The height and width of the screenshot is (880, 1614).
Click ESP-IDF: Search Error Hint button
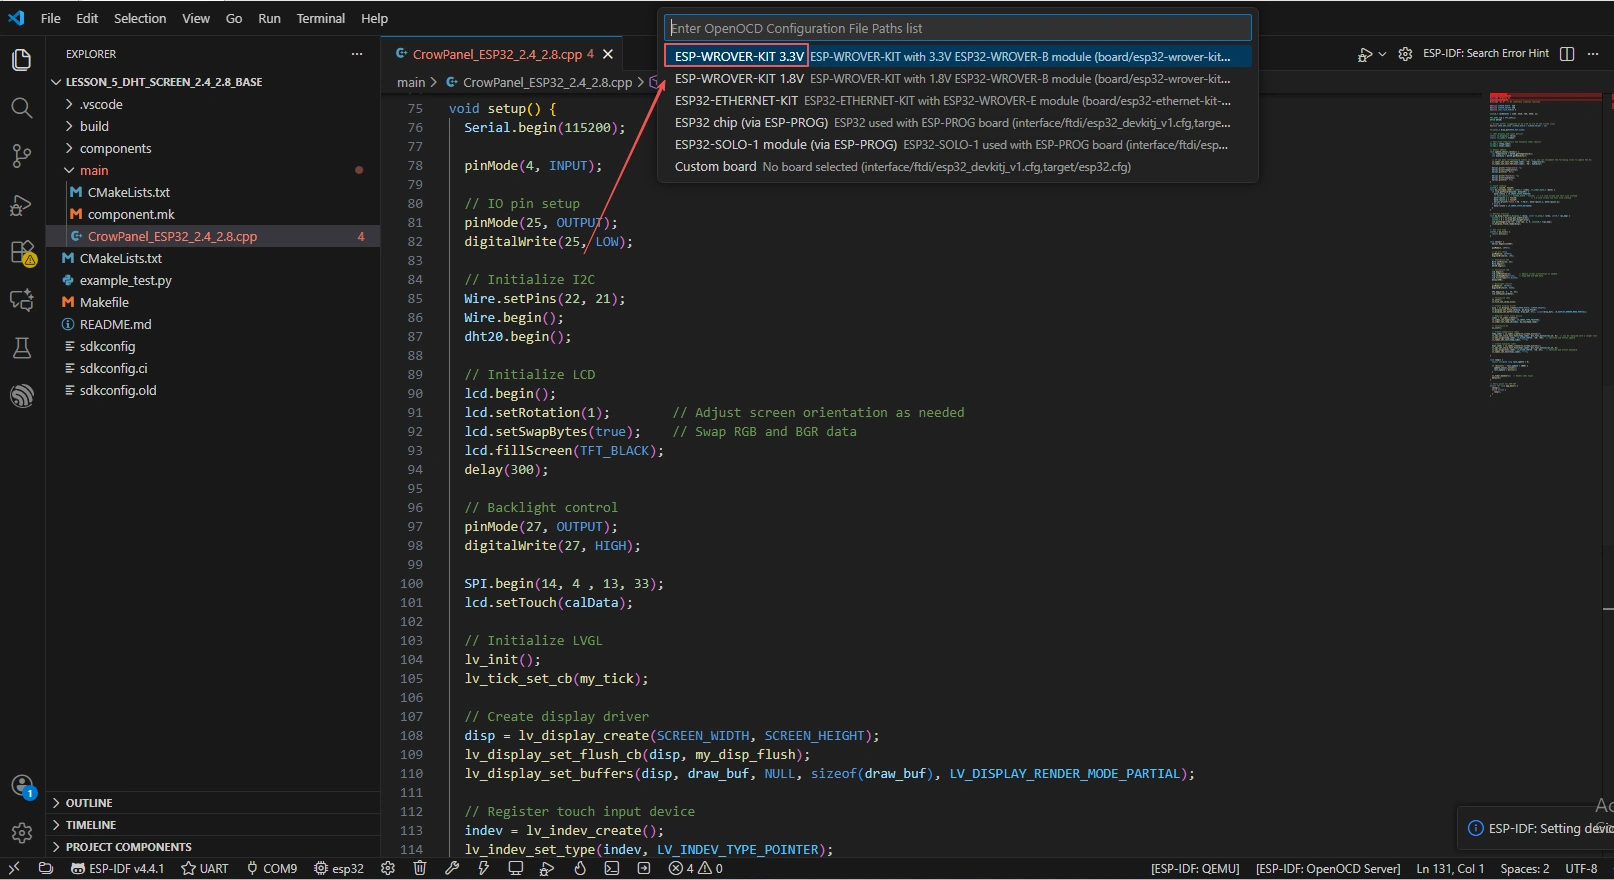click(1484, 54)
